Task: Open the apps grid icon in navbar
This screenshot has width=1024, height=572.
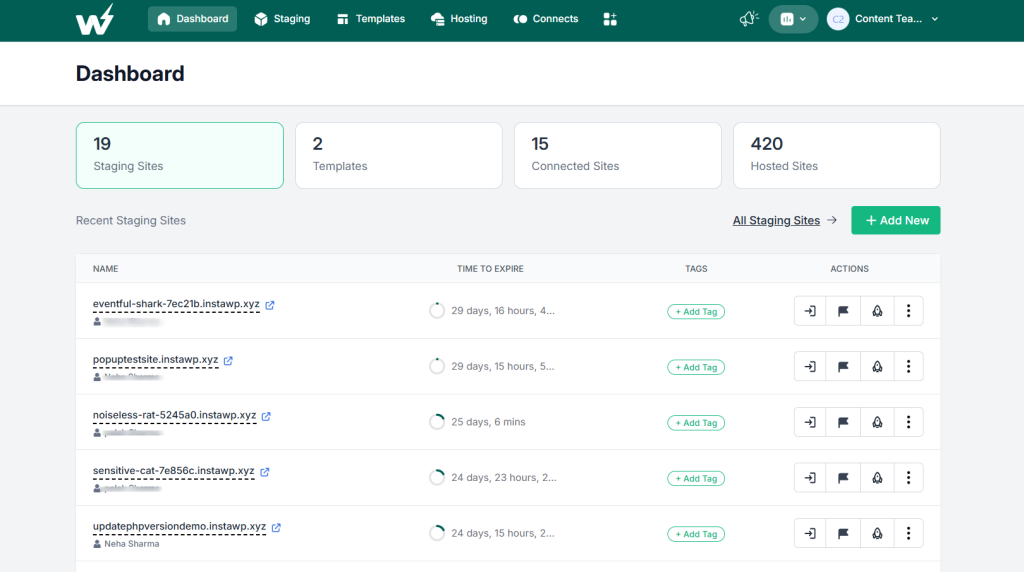Action: point(610,19)
